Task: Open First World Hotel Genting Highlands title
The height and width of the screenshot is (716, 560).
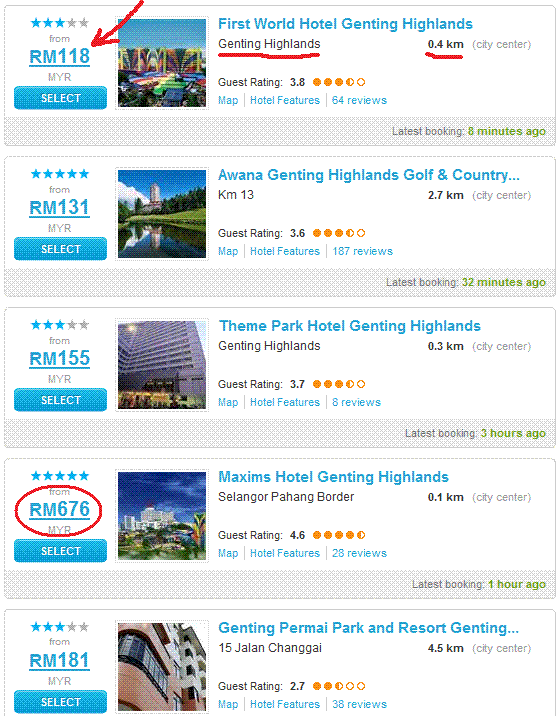Action: point(345,24)
